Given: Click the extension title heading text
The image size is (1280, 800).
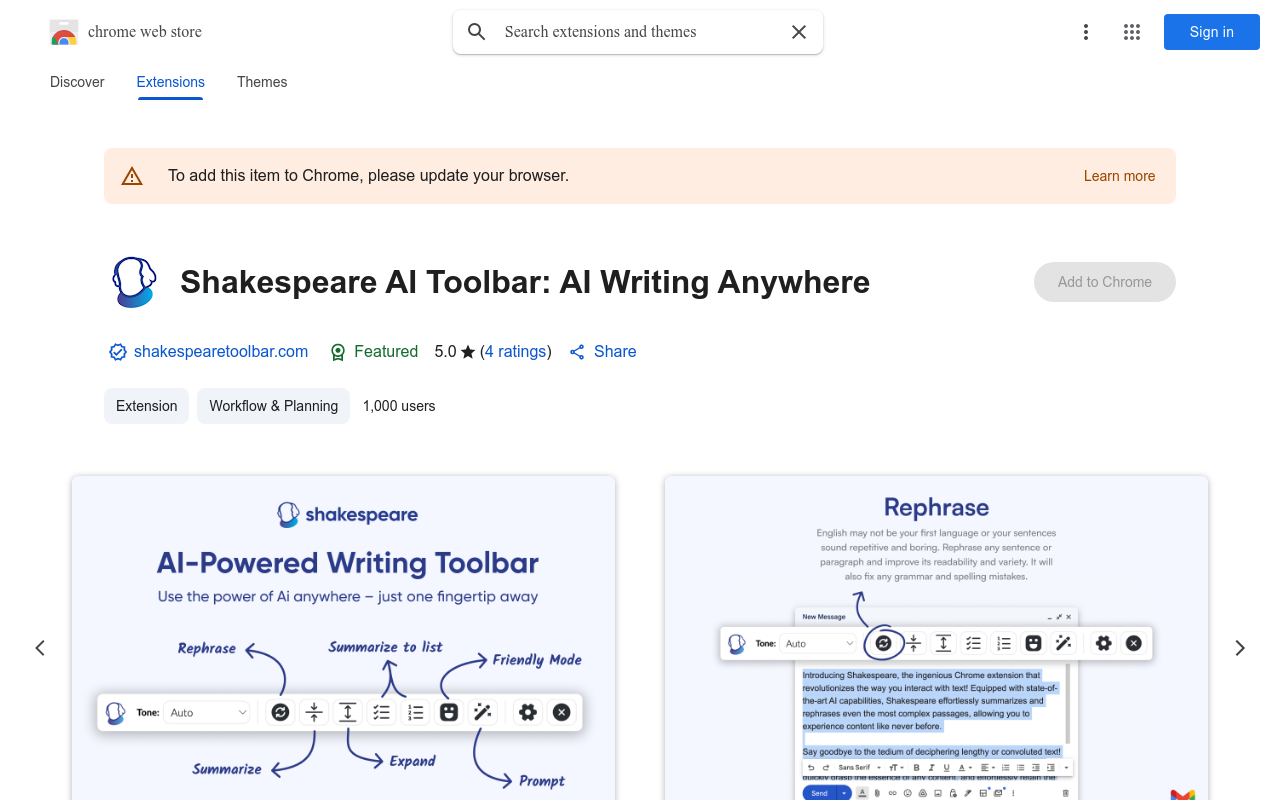Looking at the screenshot, I should (x=525, y=282).
